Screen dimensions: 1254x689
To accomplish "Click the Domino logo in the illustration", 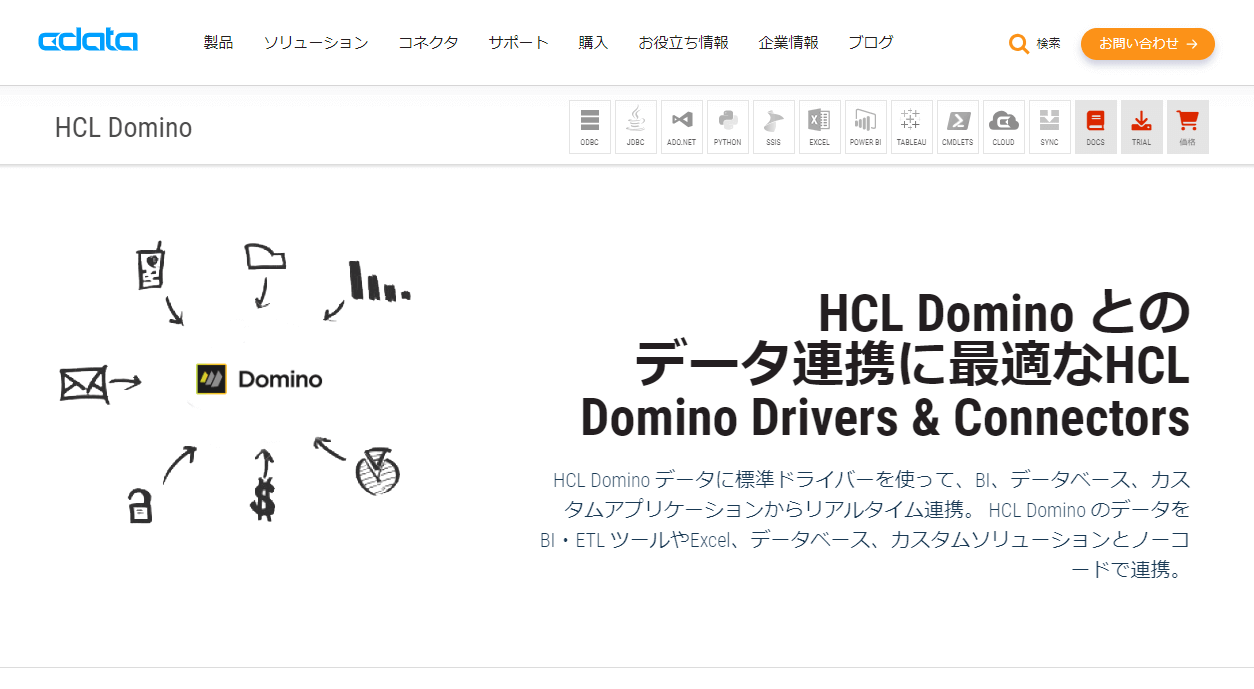I will click(259, 379).
